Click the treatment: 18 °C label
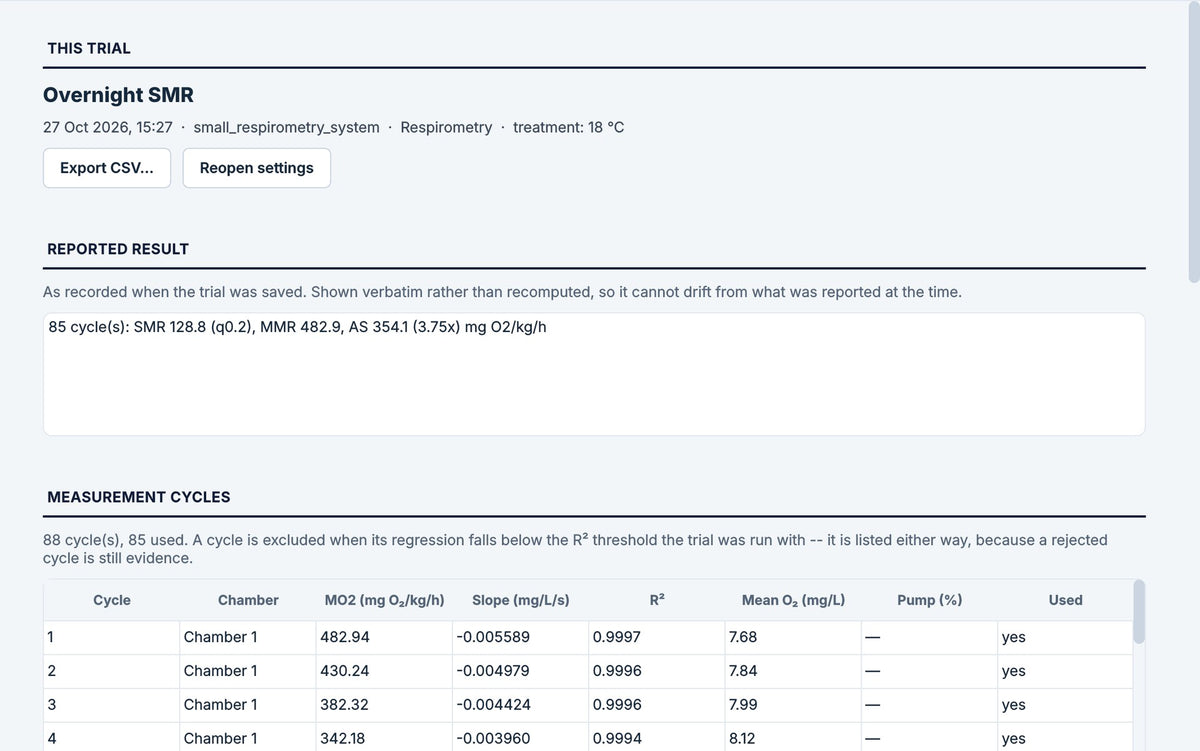The image size is (1200, 751). tap(569, 128)
